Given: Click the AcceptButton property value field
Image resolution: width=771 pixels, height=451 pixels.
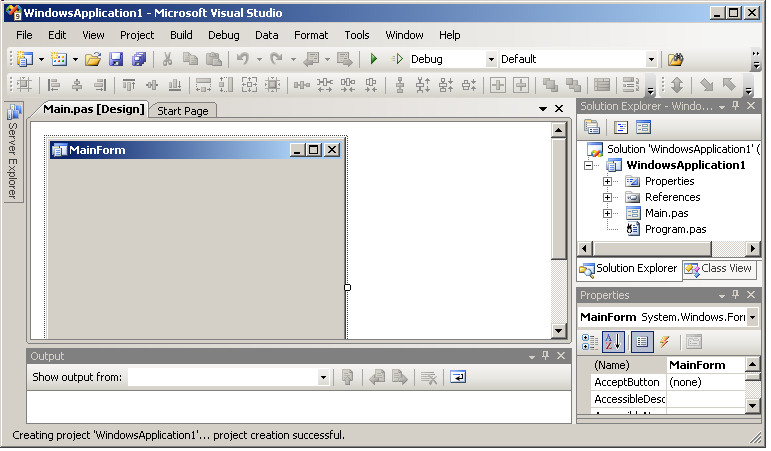Looking at the screenshot, I should [704, 382].
